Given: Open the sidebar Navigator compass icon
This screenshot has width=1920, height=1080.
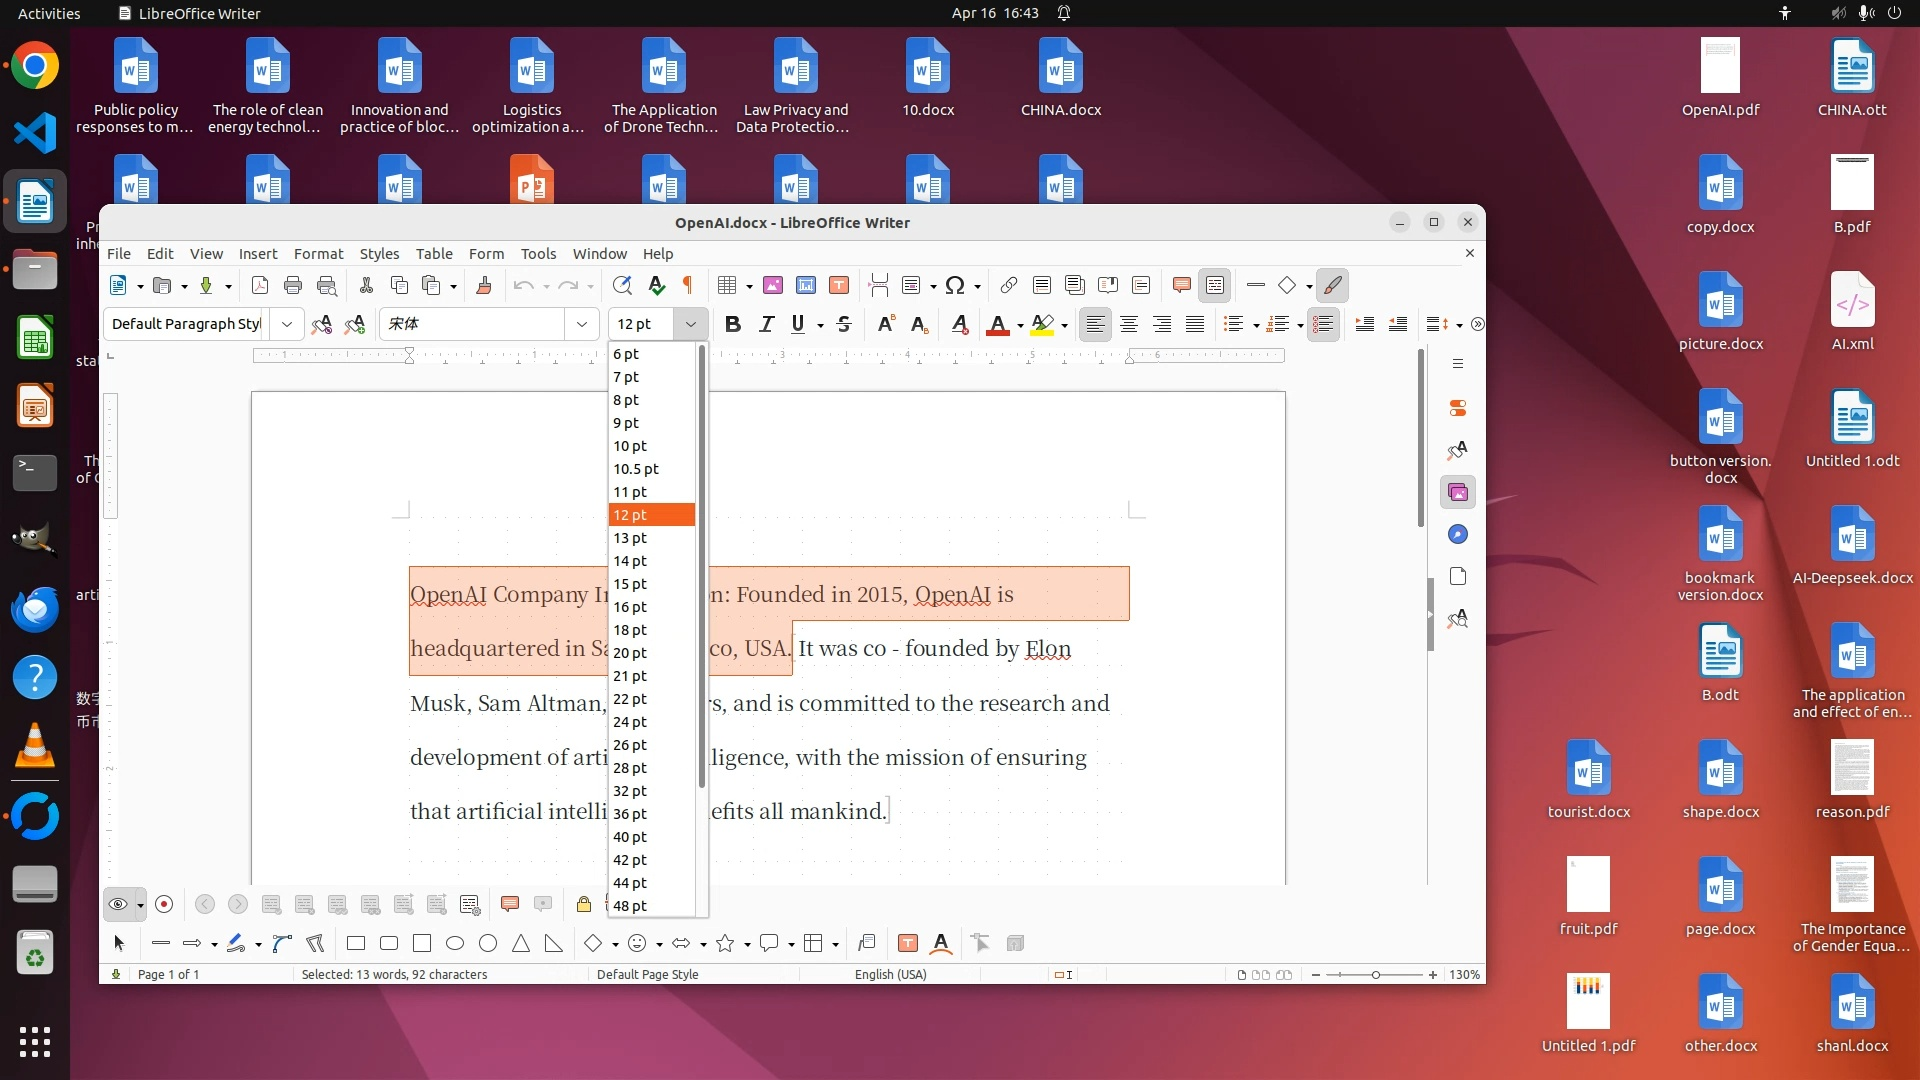Looking at the screenshot, I should 1458,535.
